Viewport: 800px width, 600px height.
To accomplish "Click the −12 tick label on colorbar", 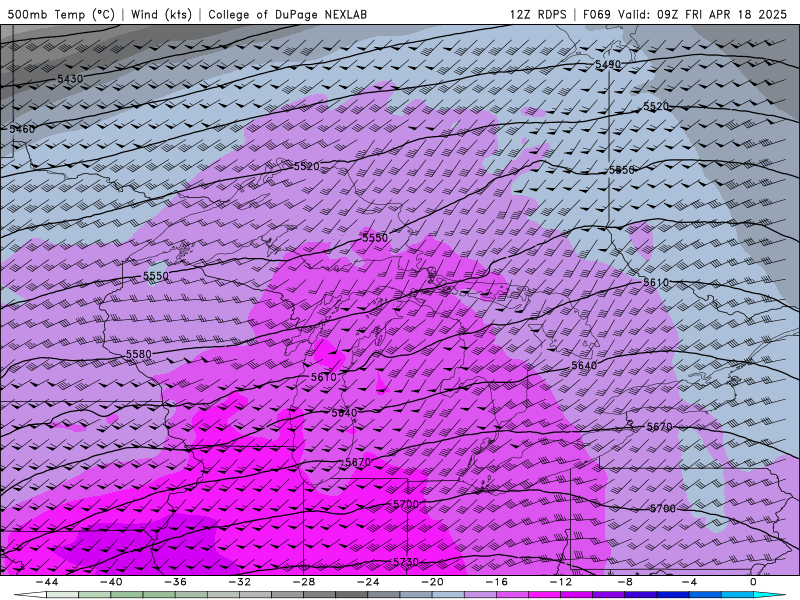I will [561, 582].
